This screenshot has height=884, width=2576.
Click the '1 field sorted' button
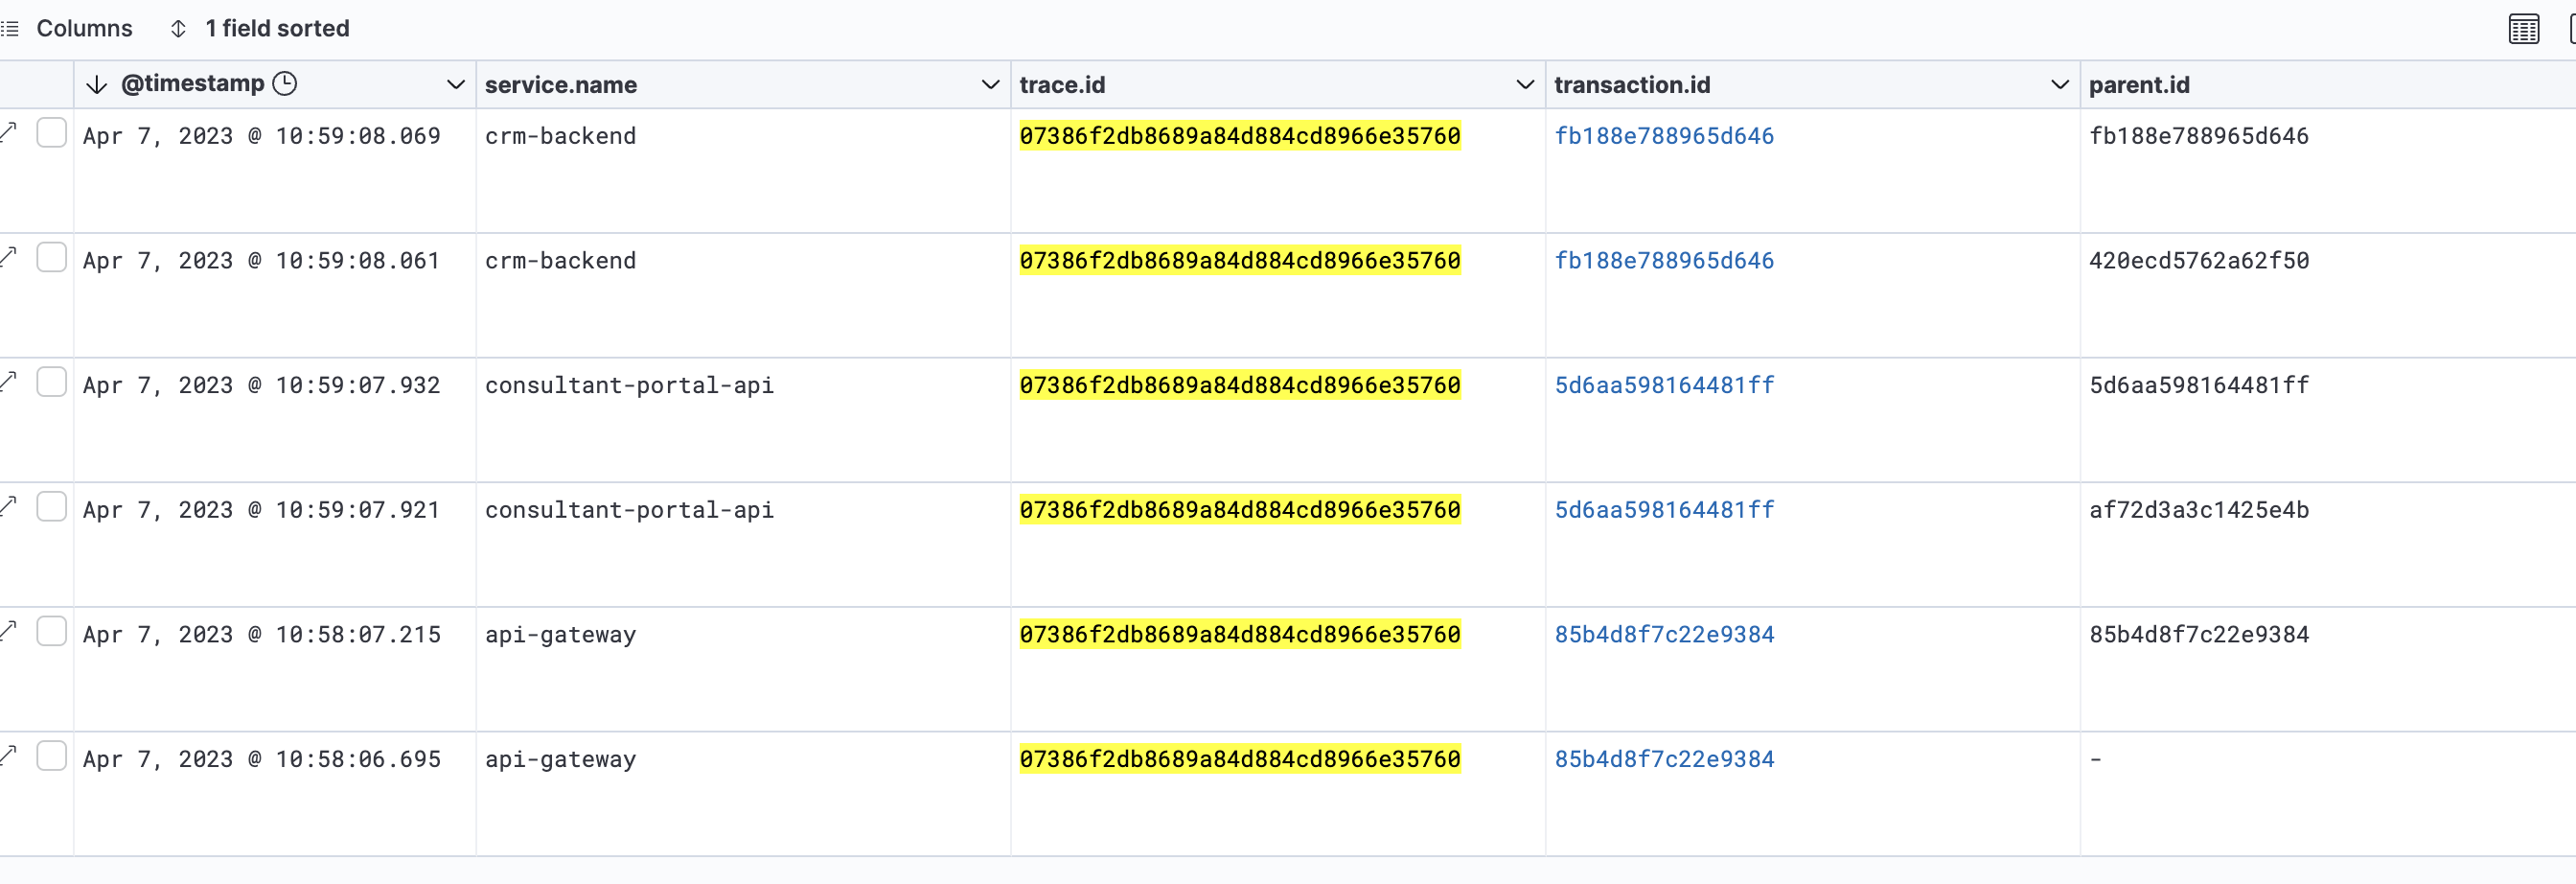[x=276, y=29]
